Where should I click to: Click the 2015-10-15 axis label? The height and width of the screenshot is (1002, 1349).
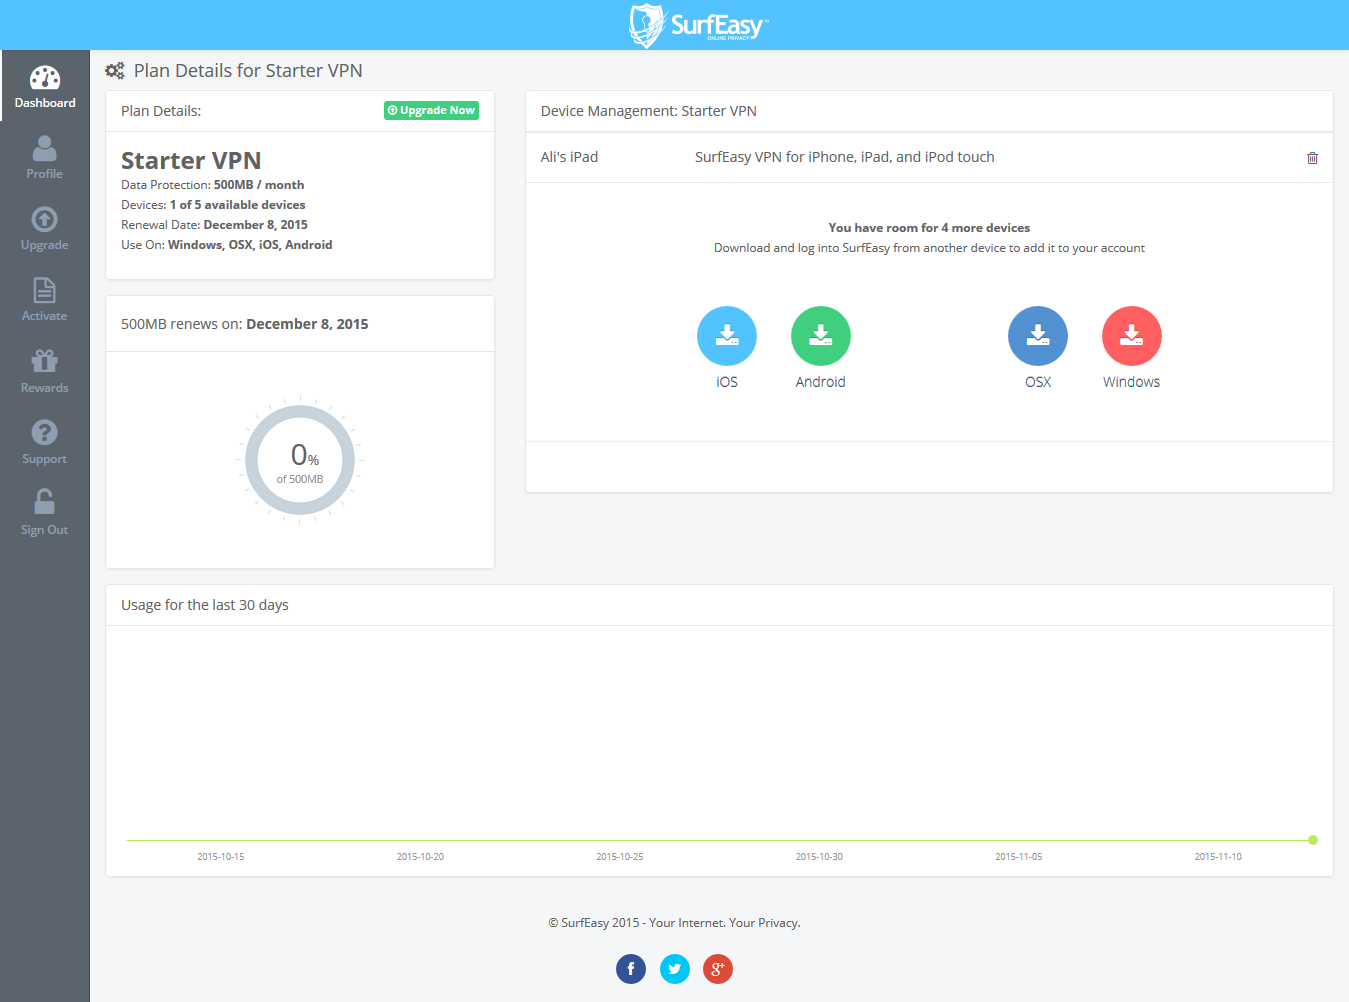pos(221,857)
